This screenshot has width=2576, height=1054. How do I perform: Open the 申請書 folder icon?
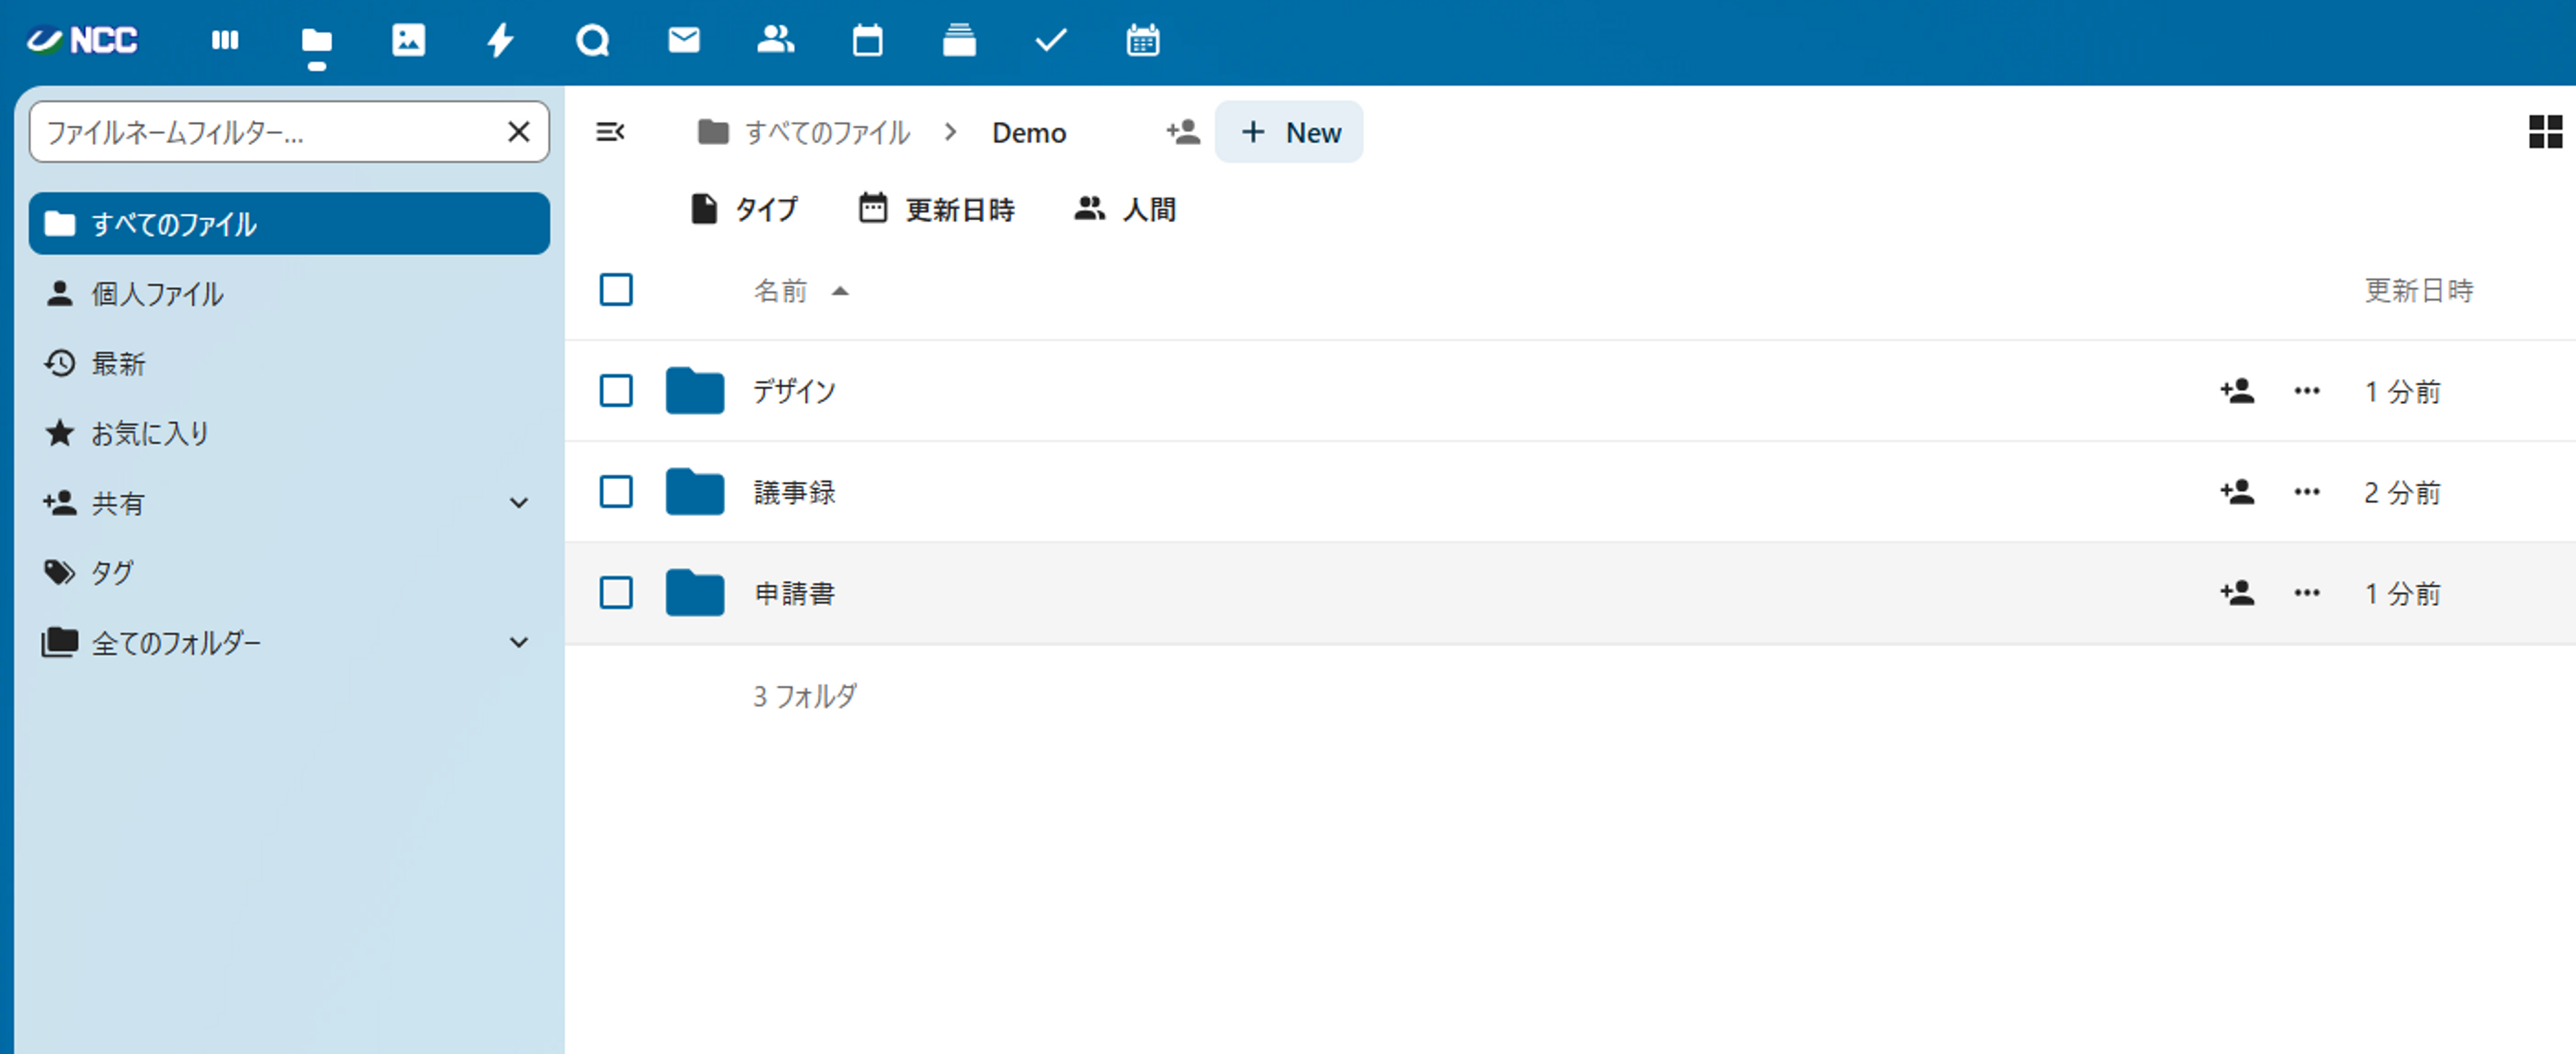point(695,593)
